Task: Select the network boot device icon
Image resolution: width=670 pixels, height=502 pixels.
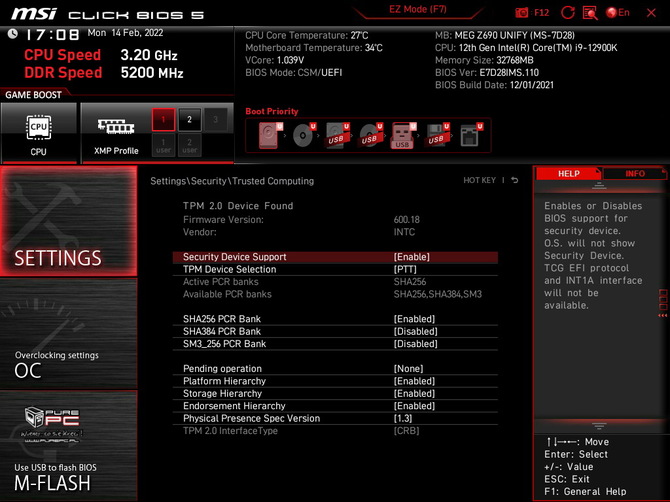Action: [x=470, y=135]
